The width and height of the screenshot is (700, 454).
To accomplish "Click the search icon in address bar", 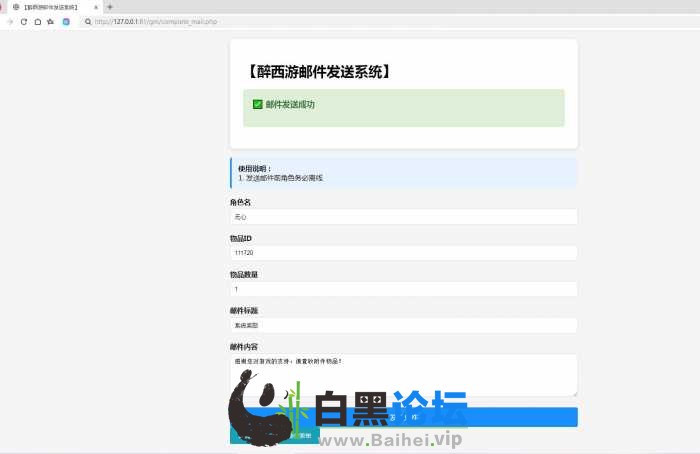I will [x=88, y=21].
